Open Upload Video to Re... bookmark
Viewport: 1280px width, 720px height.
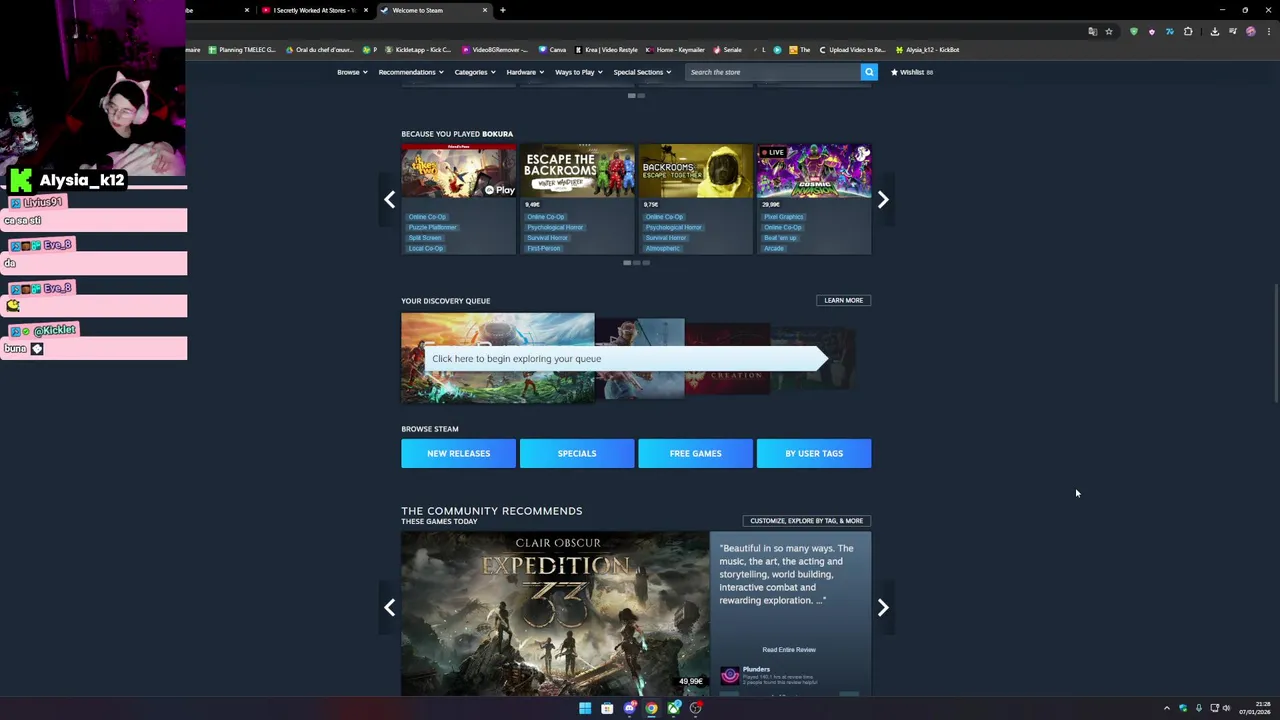[852, 49]
